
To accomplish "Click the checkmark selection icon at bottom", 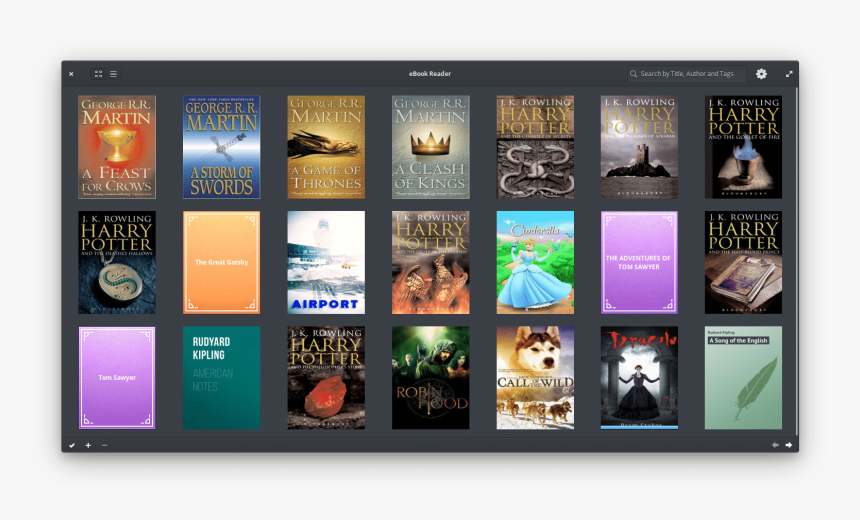I will pyautogui.click(x=72, y=445).
